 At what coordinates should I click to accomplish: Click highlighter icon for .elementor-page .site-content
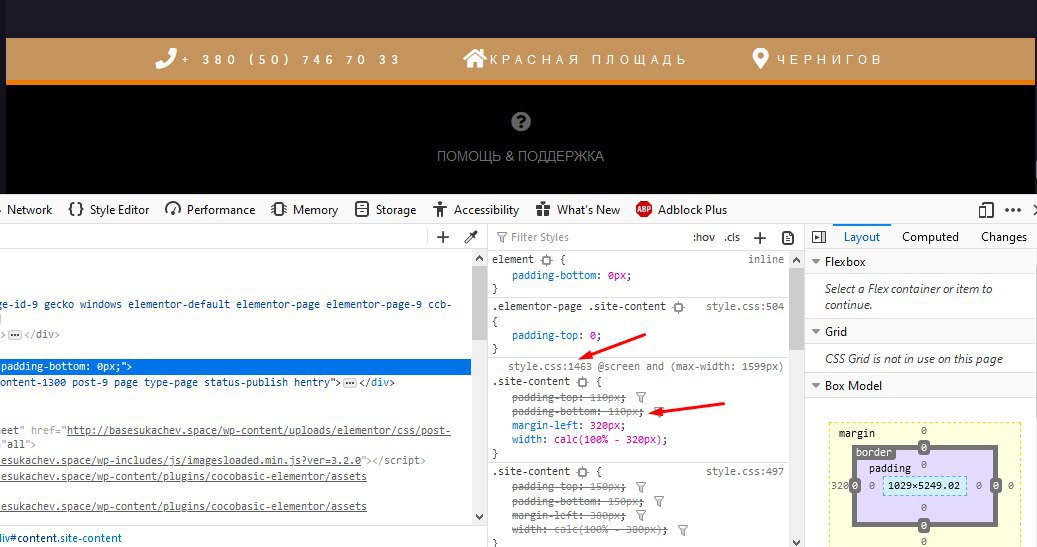pos(679,307)
